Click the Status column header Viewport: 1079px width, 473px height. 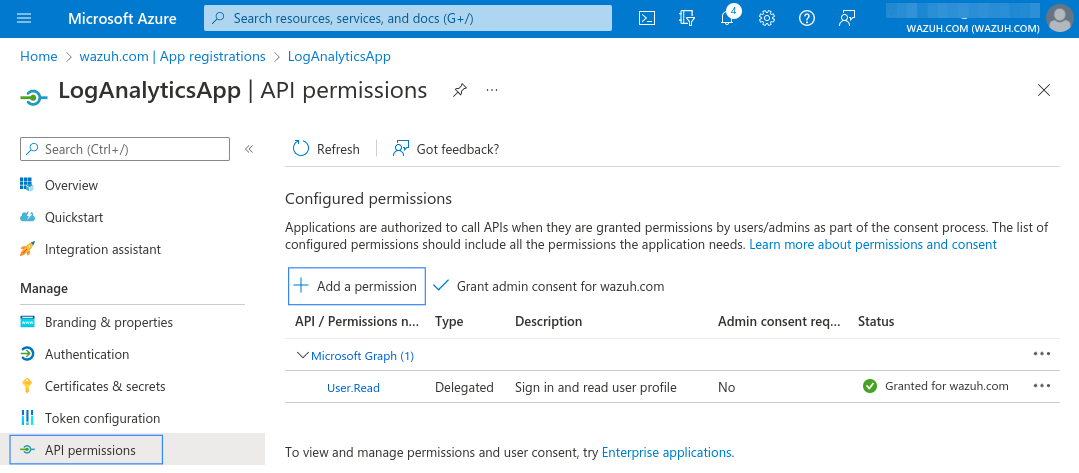876,322
